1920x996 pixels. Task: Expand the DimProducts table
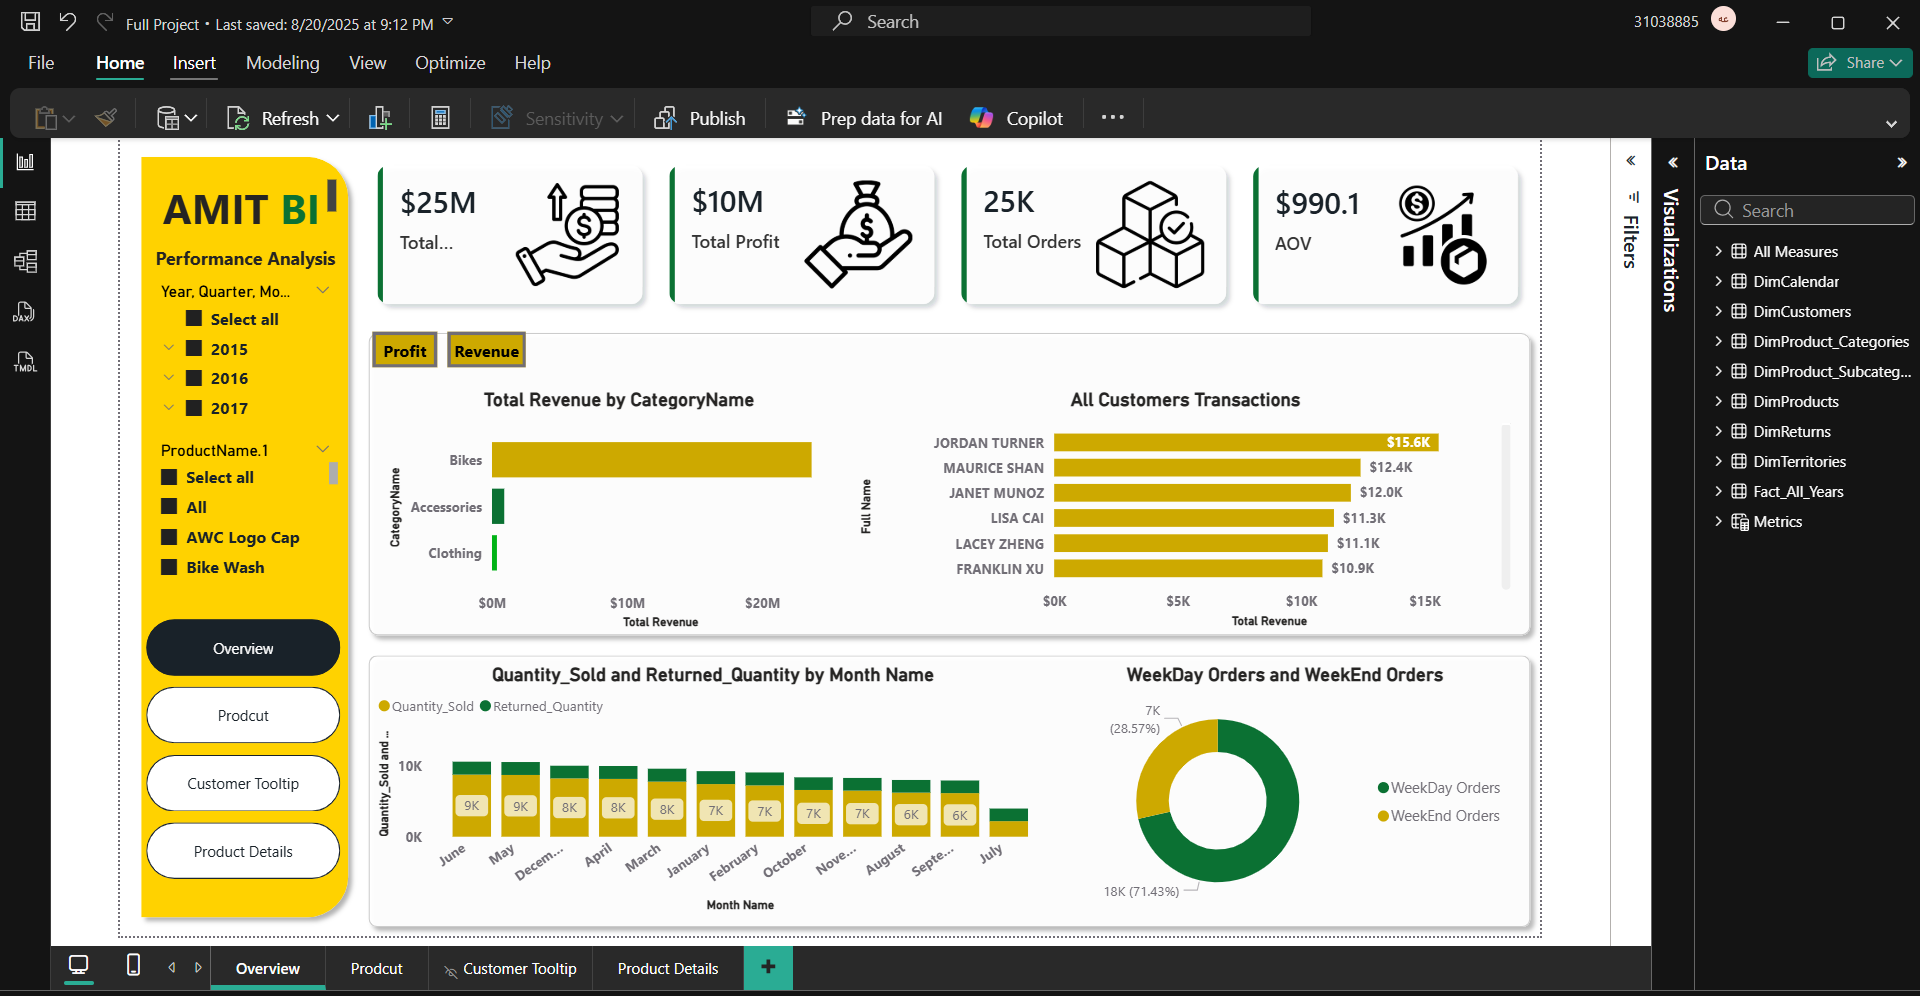1718,401
